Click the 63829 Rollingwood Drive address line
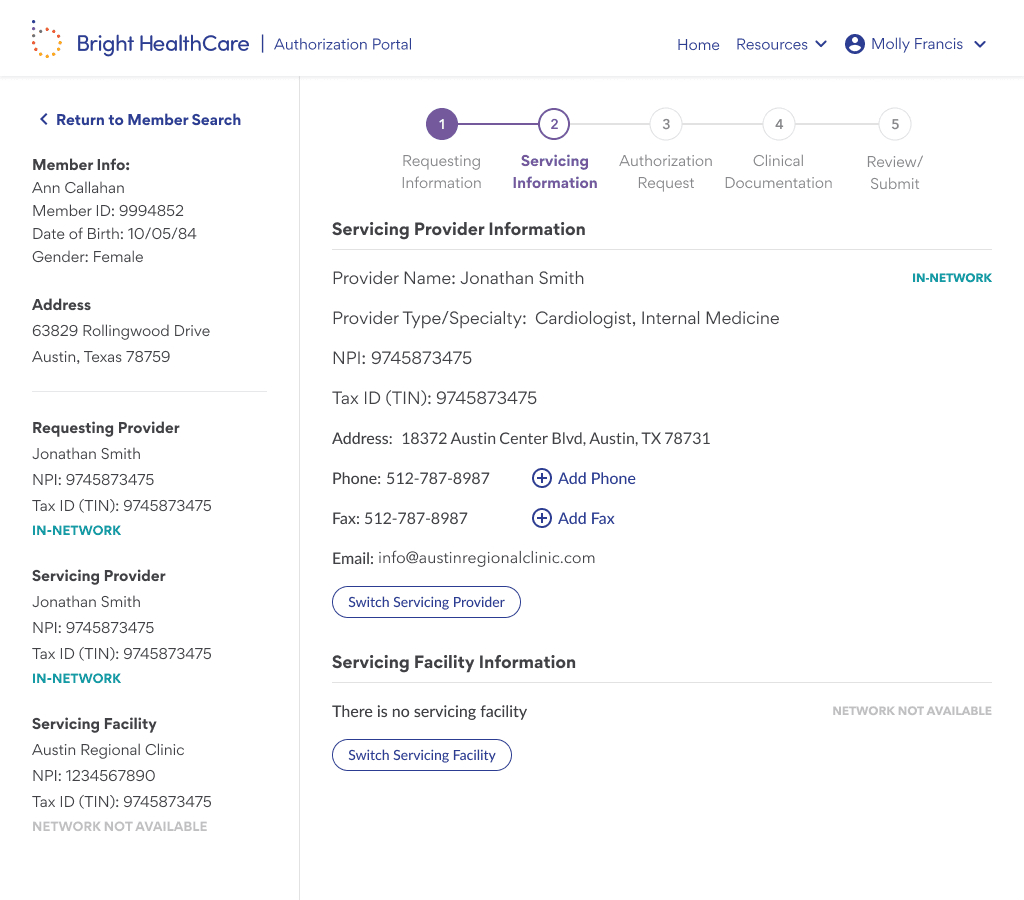 click(121, 330)
